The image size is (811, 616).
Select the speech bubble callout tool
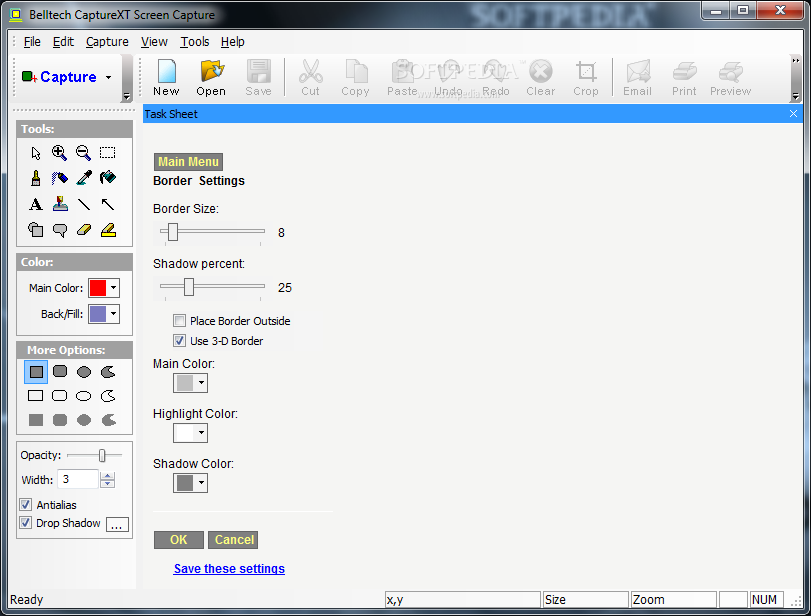pyautogui.click(x=59, y=230)
